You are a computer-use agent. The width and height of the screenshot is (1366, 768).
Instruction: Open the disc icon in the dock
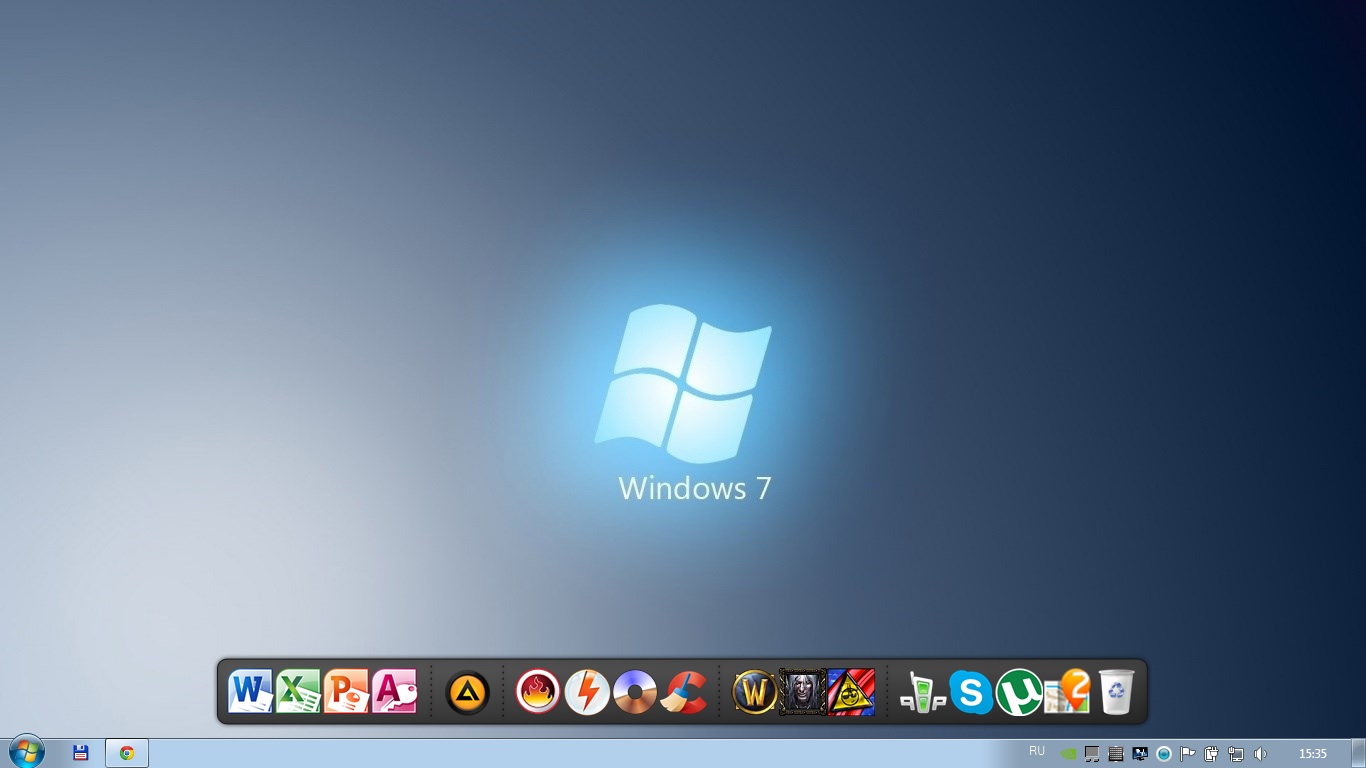(x=635, y=692)
